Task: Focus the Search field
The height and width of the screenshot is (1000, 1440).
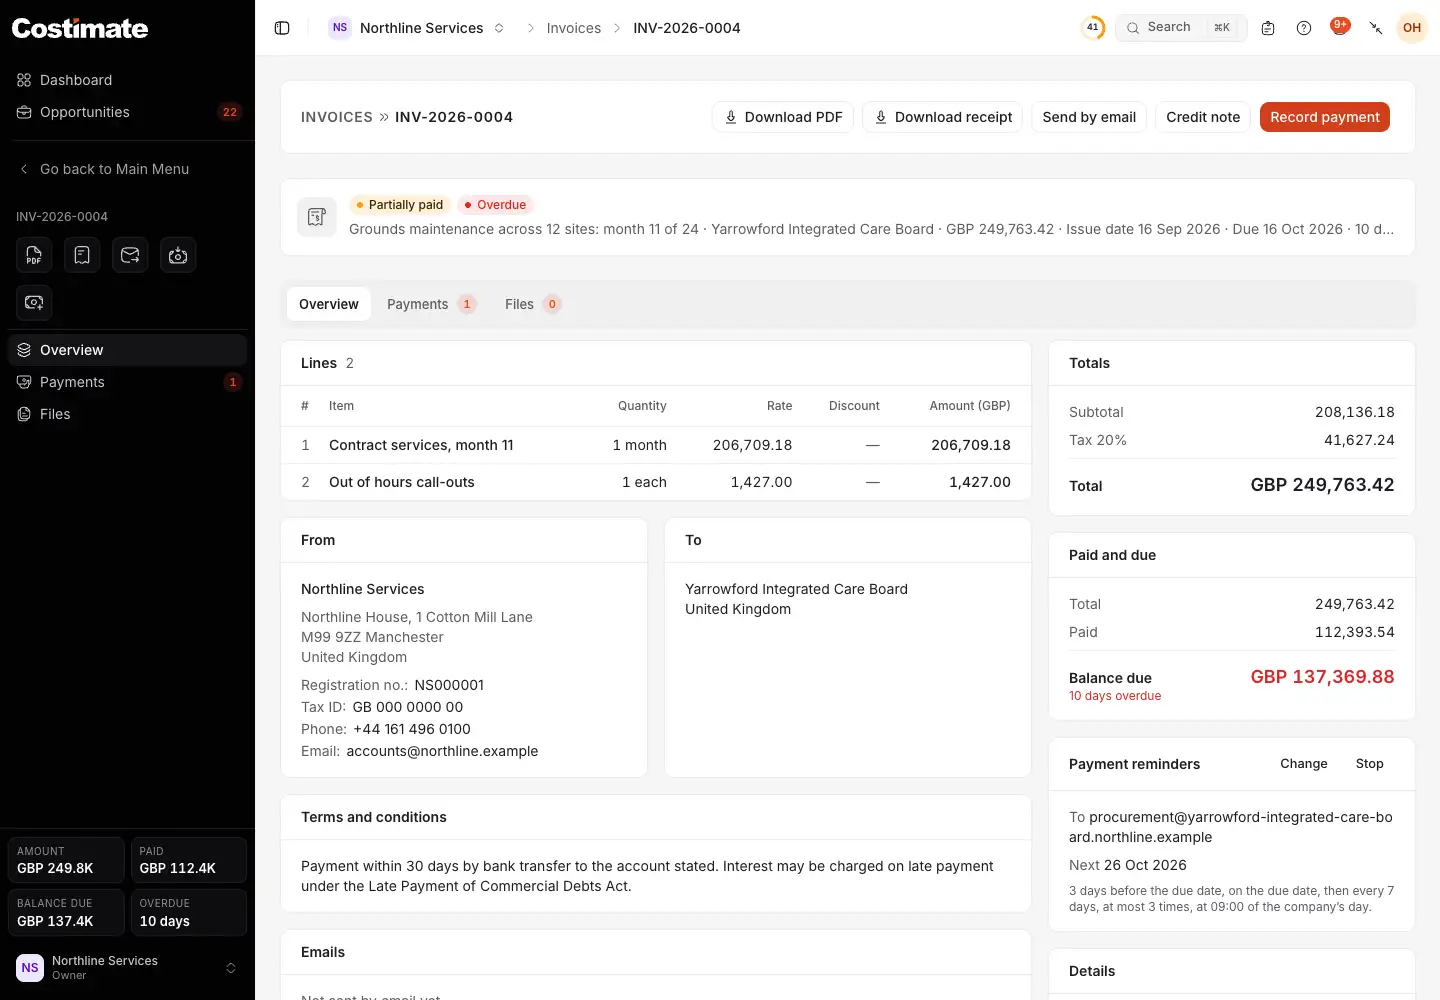Action: pos(1181,28)
